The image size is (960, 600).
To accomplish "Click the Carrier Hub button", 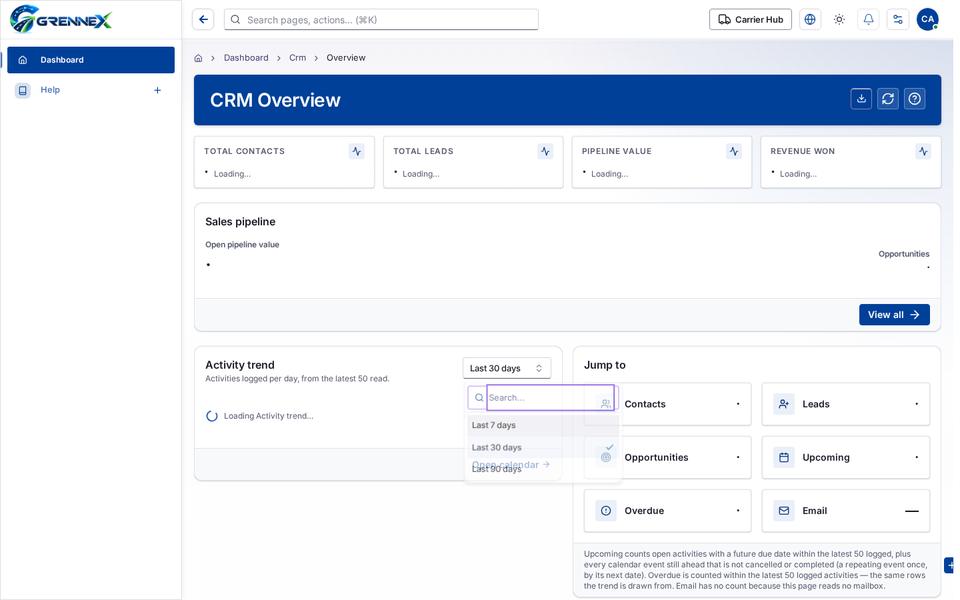I will point(750,20).
